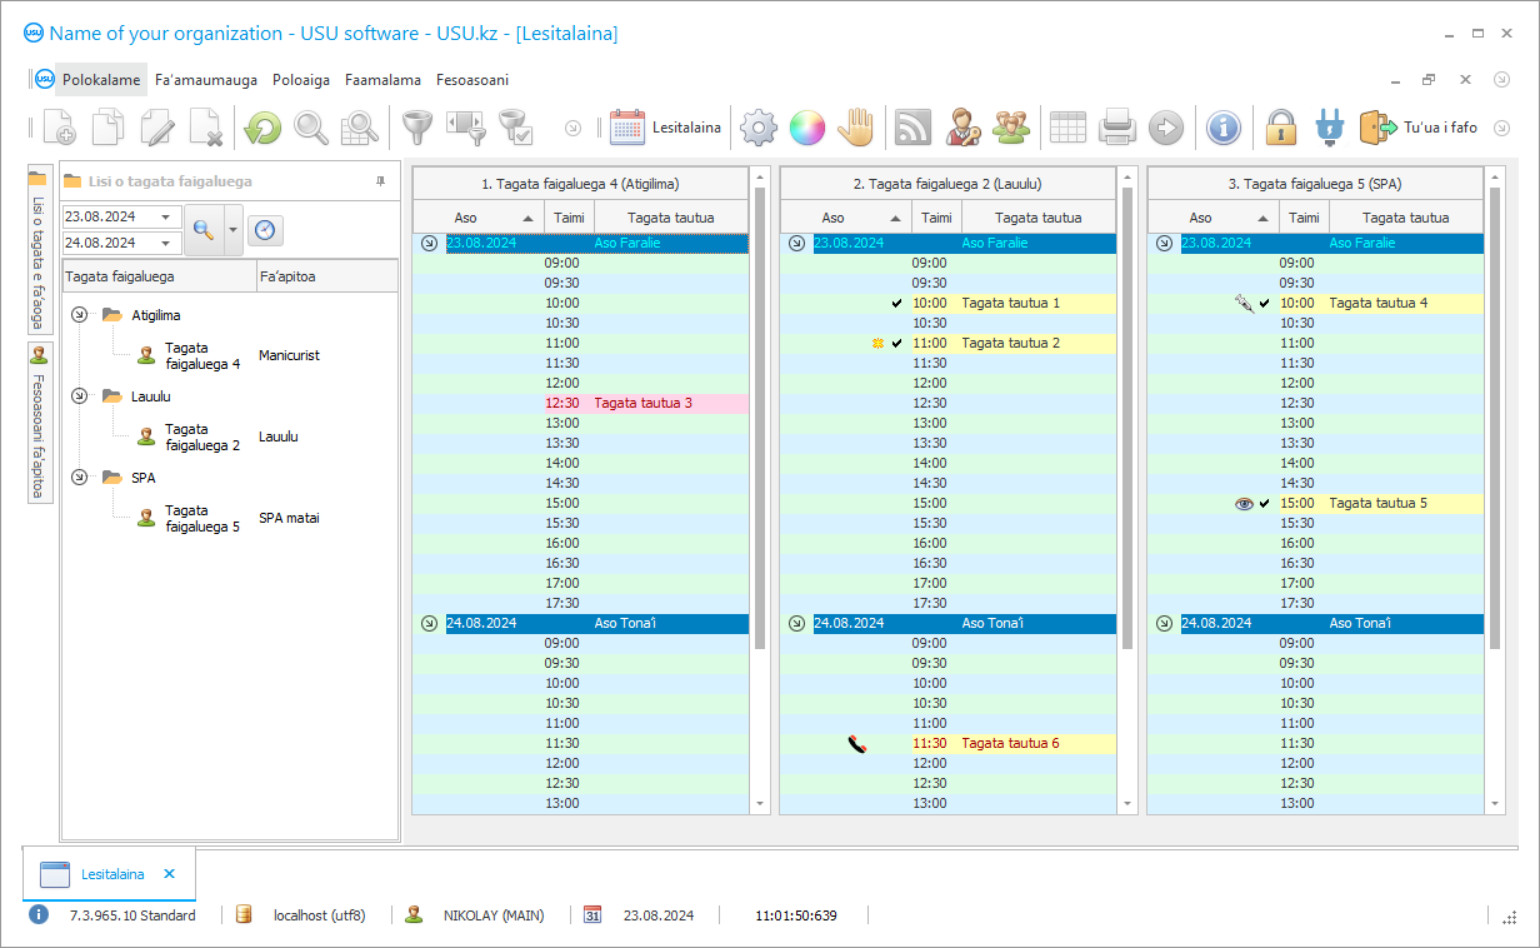Click the green refresh arrow icon

point(263,128)
